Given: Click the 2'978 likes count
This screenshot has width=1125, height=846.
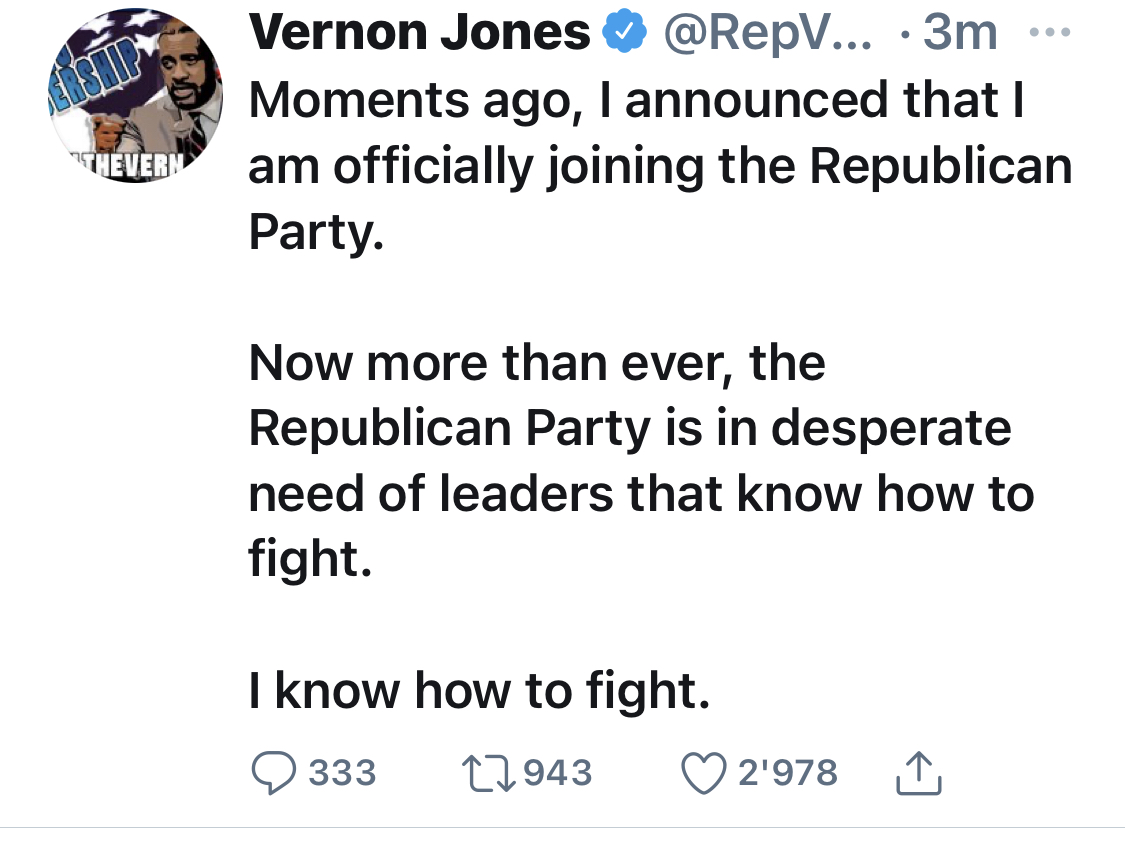Looking at the screenshot, I should (788, 773).
